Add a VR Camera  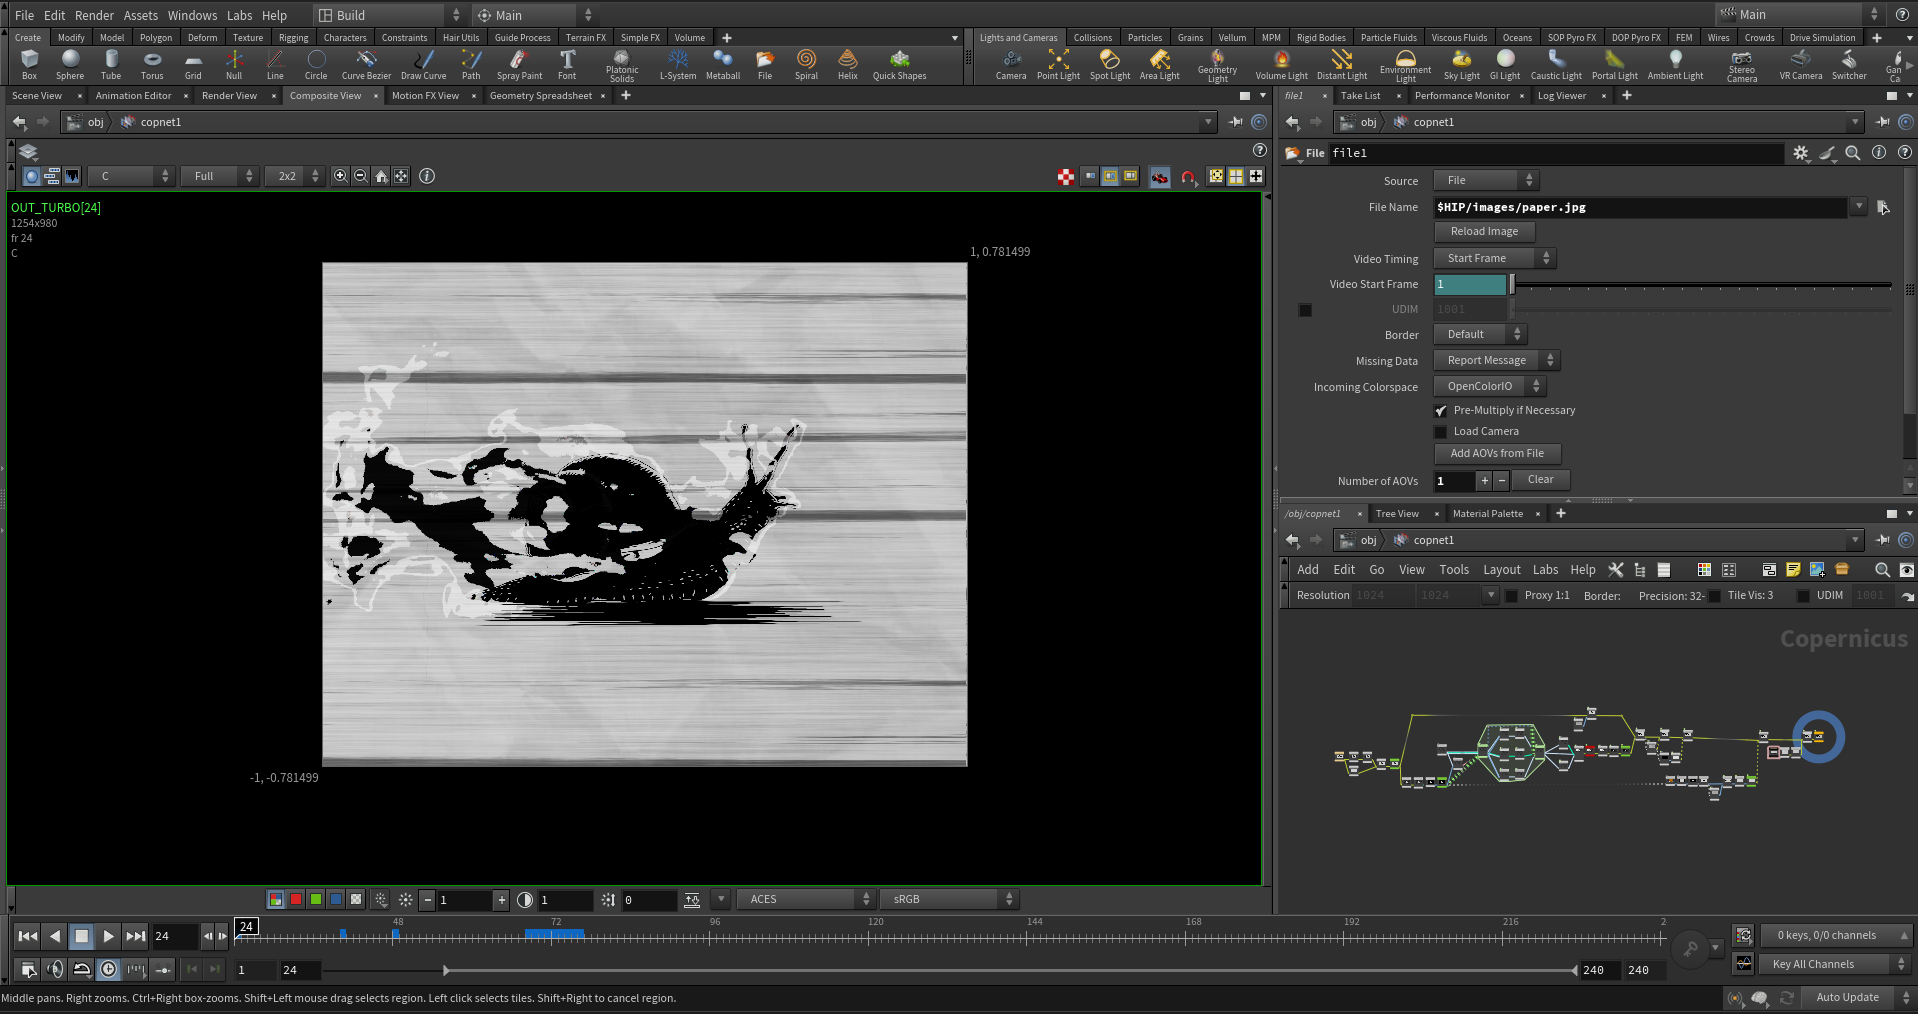tap(1801, 65)
